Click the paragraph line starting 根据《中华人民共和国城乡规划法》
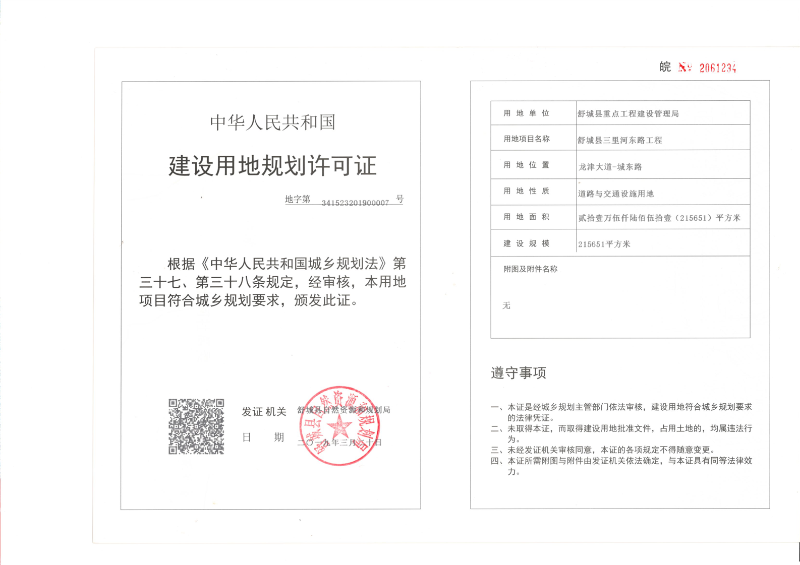Viewport: 800px width, 565px height. pos(287,263)
